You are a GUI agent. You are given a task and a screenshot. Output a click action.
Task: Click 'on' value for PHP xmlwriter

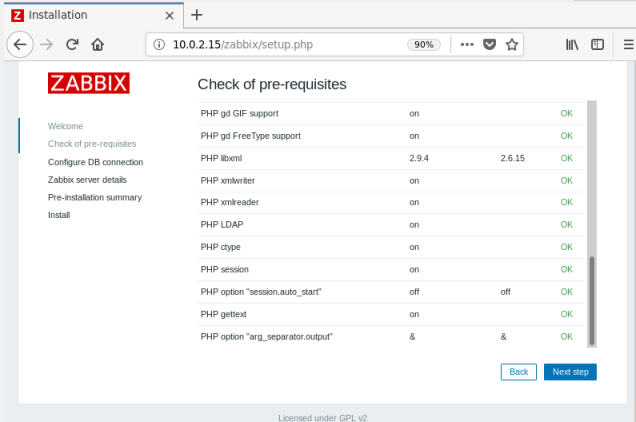tap(414, 181)
